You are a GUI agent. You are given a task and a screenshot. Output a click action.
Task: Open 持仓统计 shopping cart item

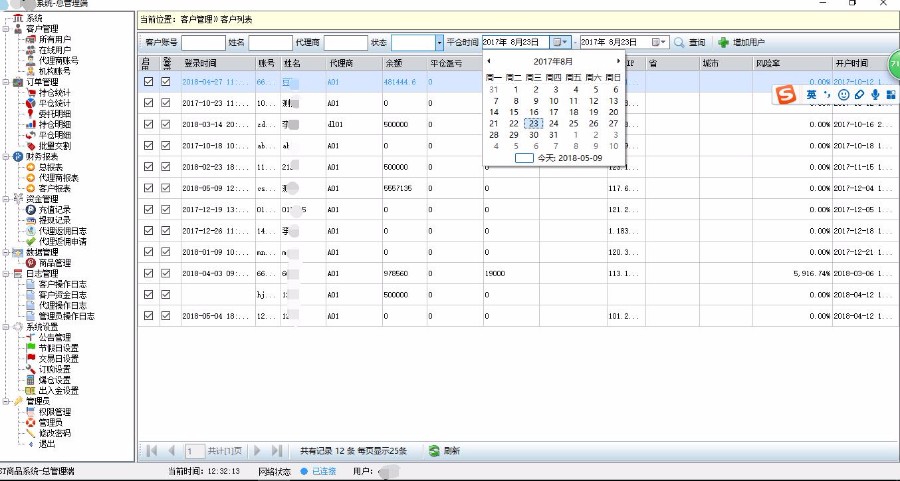click(55, 92)
